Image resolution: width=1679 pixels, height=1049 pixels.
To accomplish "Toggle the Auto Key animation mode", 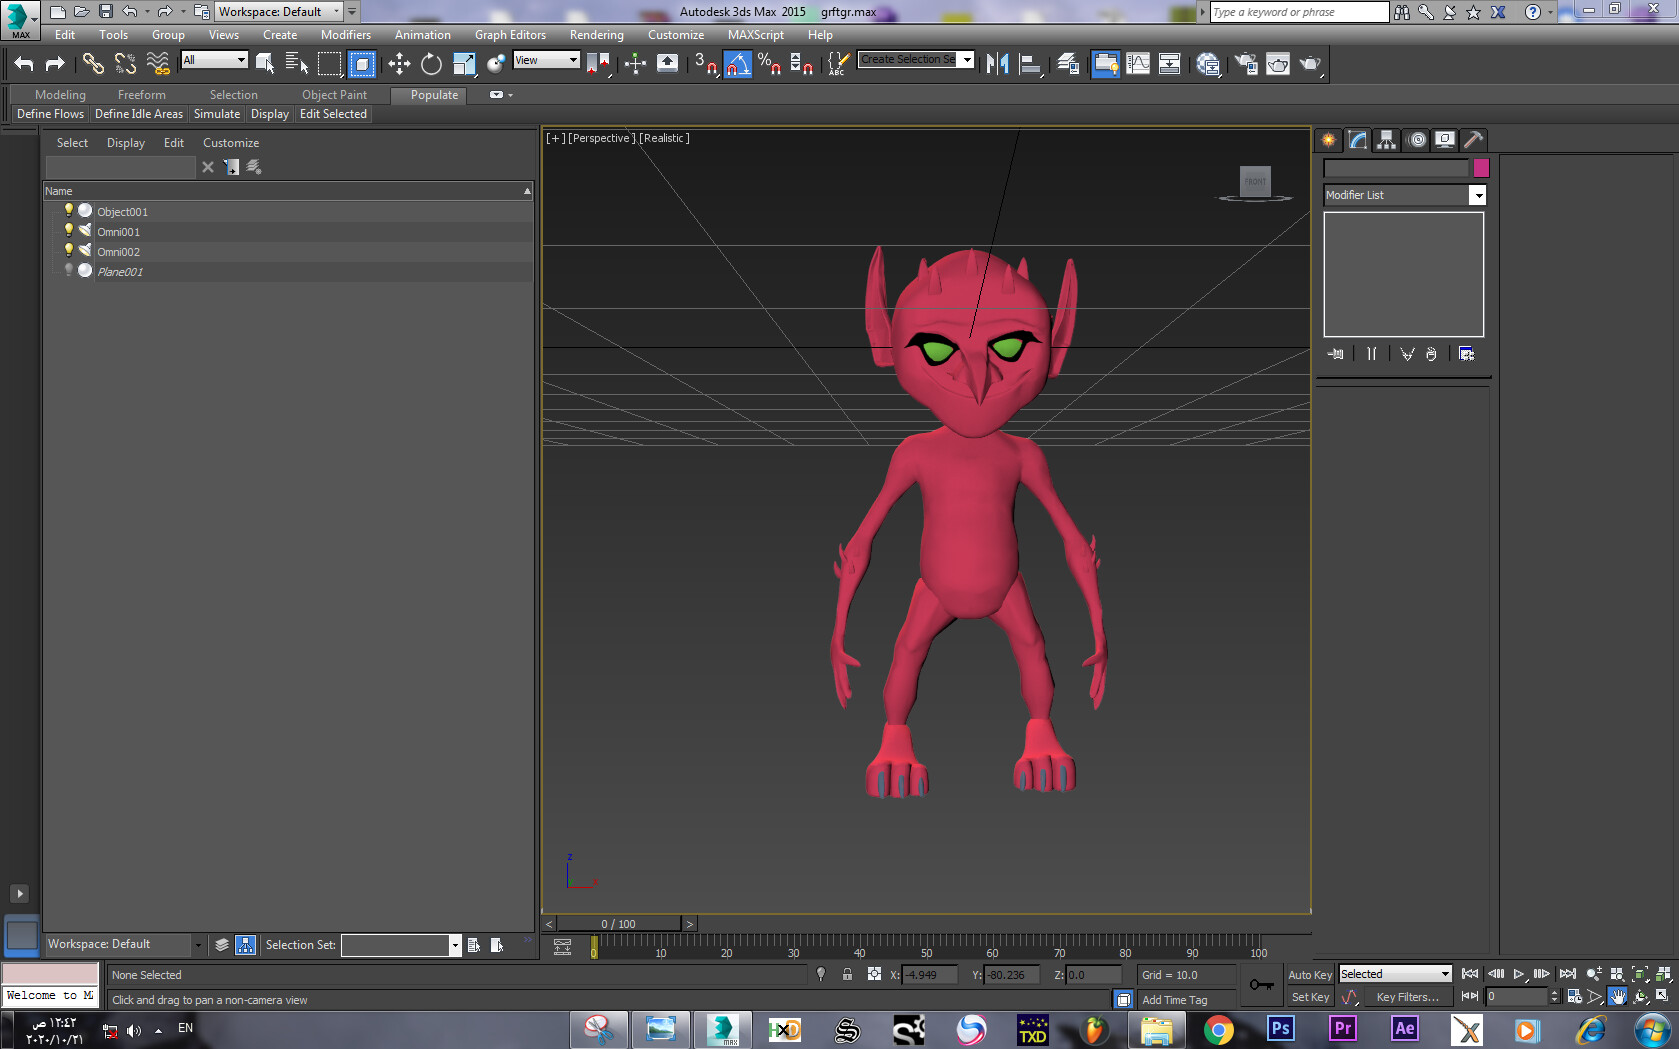I will tap(1309, 975).
